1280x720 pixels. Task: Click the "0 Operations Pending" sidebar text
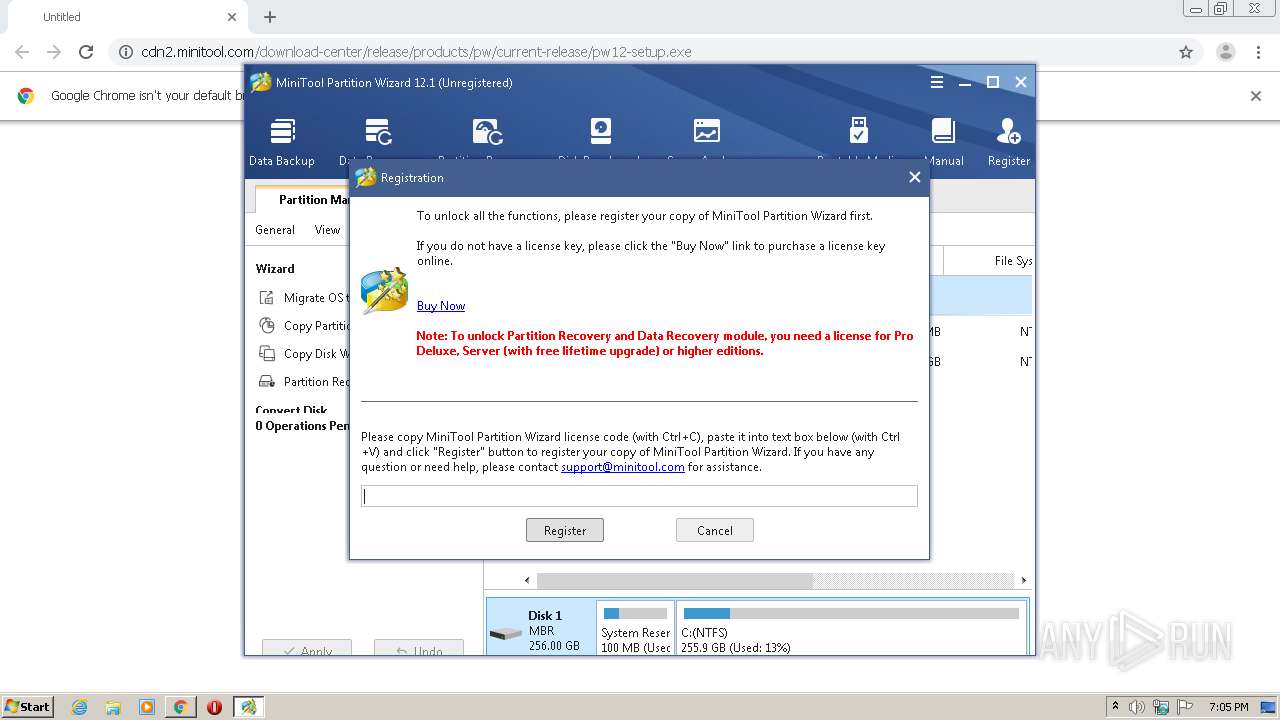pyautogui.click(x=302, y=426)
